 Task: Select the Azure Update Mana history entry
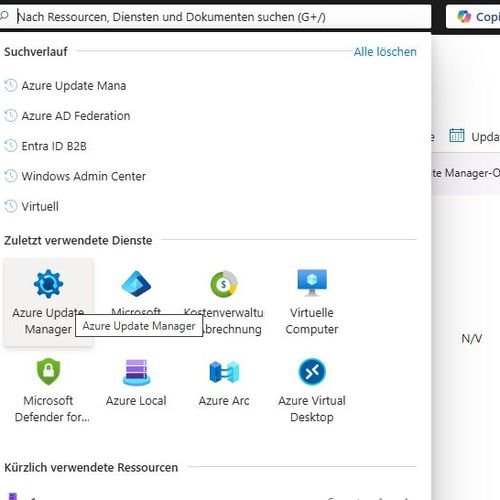click(x=74, y=86)
